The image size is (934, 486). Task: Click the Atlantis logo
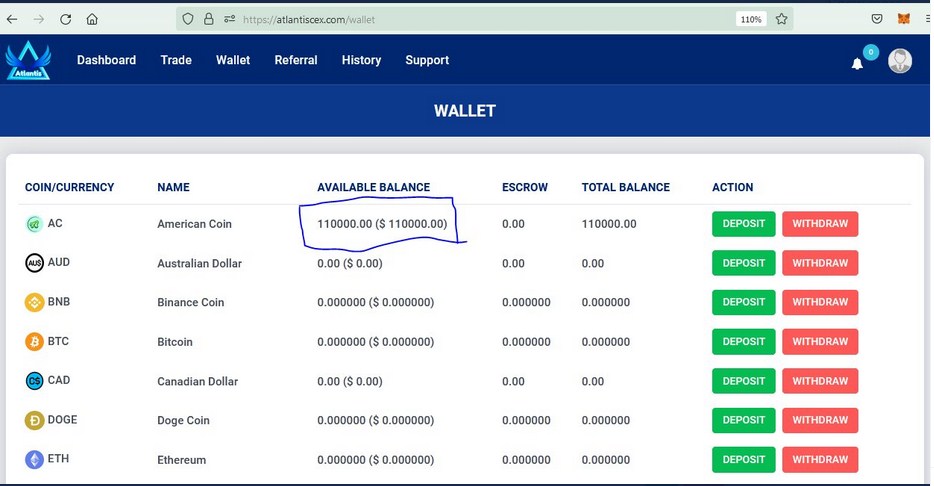coord(28,60)
